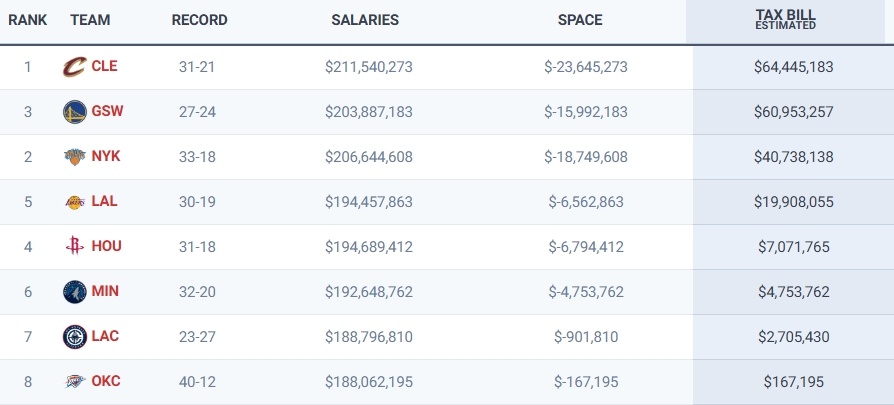Click the Los Angeles Lakers logo
This screenshot has width=894, height=405.
(74, 202)
